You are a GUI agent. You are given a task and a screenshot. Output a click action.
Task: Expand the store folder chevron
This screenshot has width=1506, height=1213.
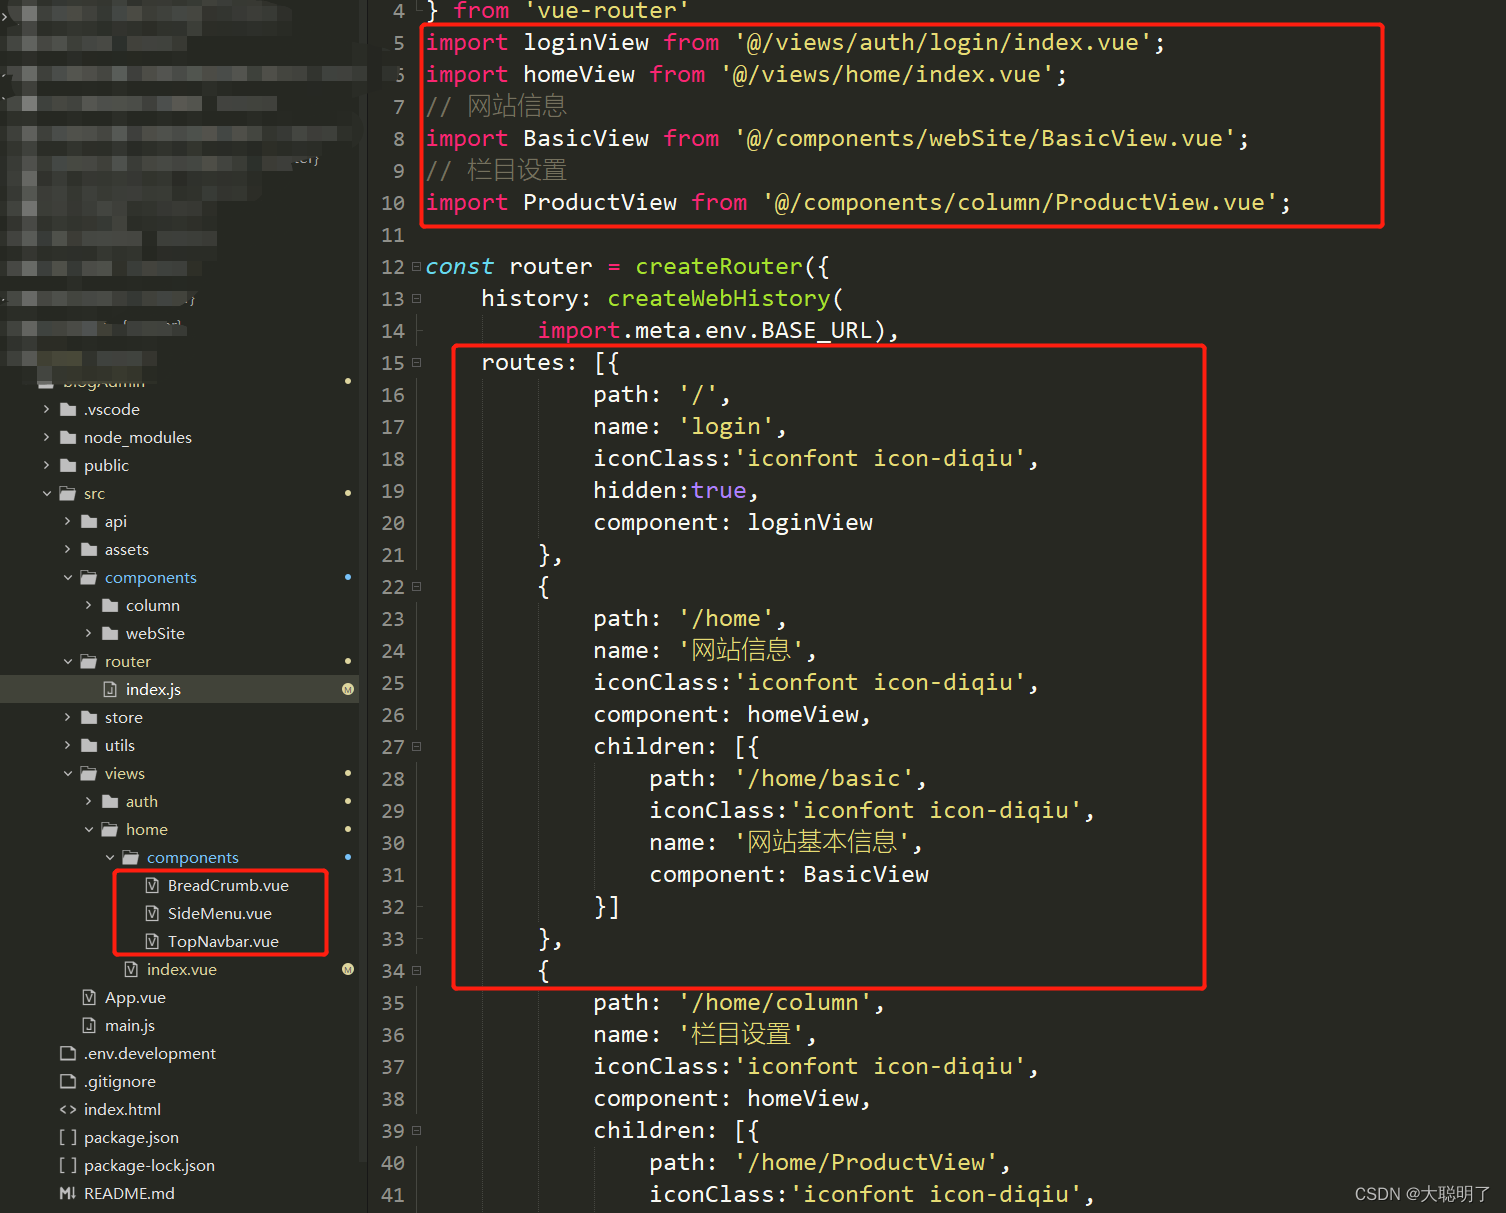click(67, 717)
